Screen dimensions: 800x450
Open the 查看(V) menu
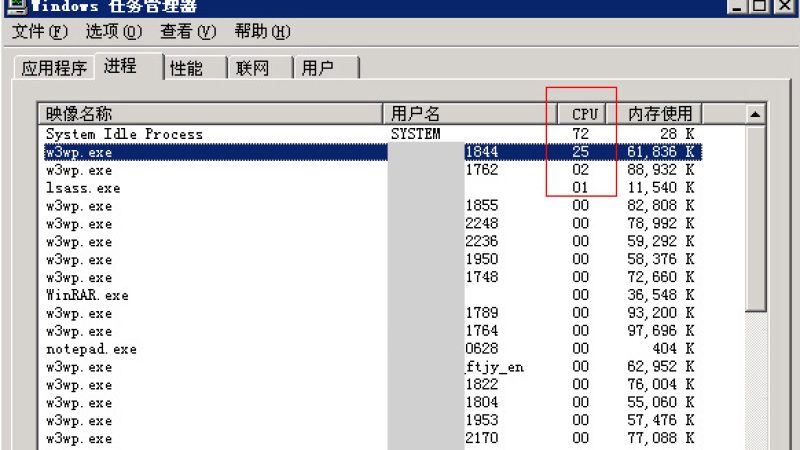[188, 32]
